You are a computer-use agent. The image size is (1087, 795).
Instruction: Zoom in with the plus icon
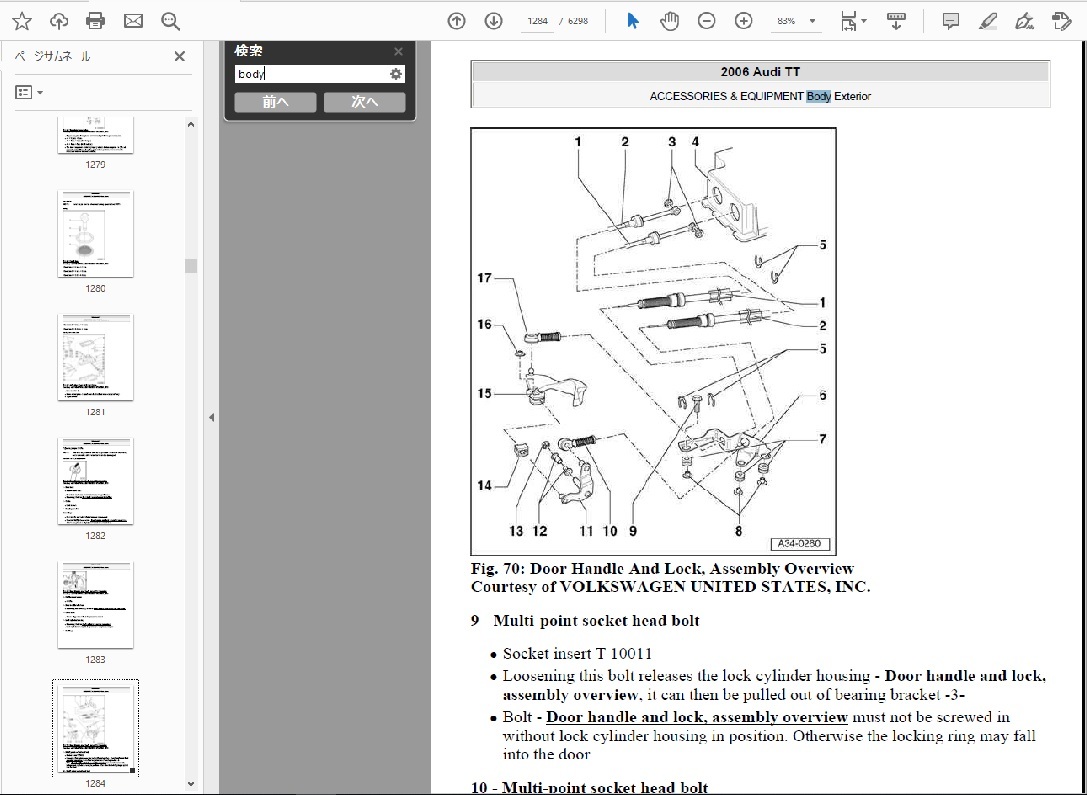click(743, 21)
